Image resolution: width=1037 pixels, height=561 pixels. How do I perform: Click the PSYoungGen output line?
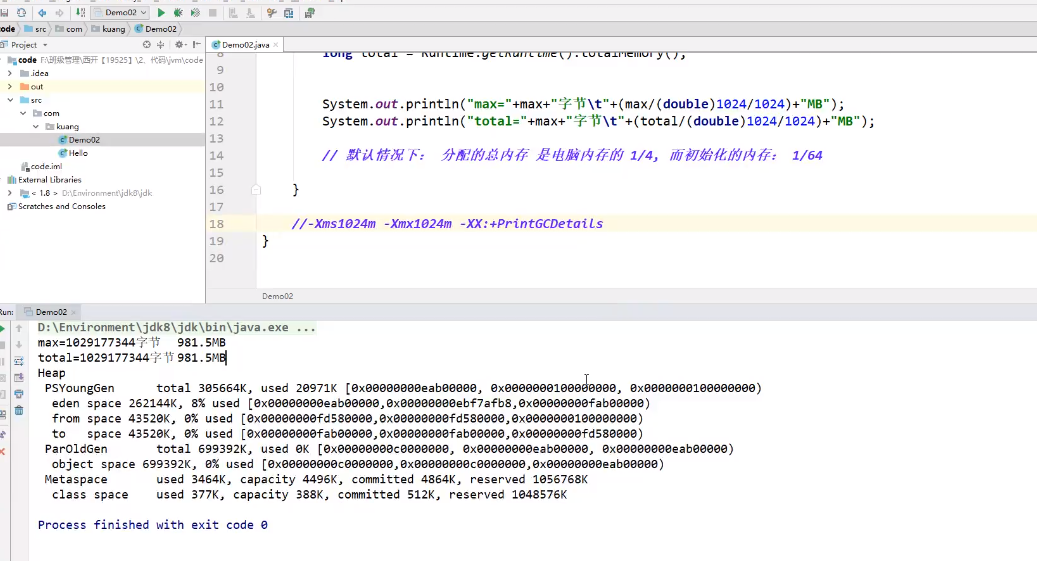[403, 388]
